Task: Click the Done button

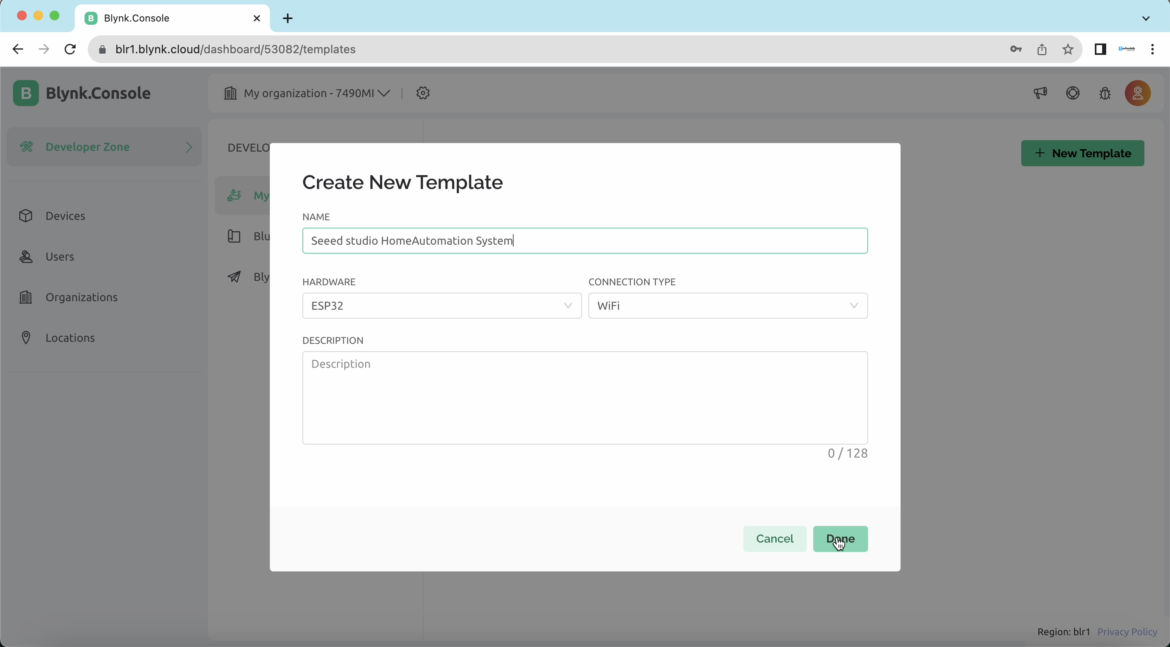Action: pyautogui.click(x=840, y=539)
